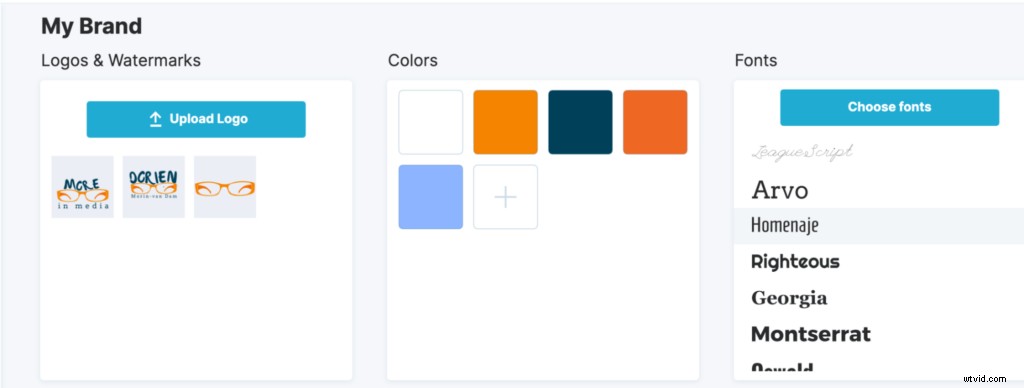Select the Montserrat font
The image size is (1024, 388).
coord(810,334)
